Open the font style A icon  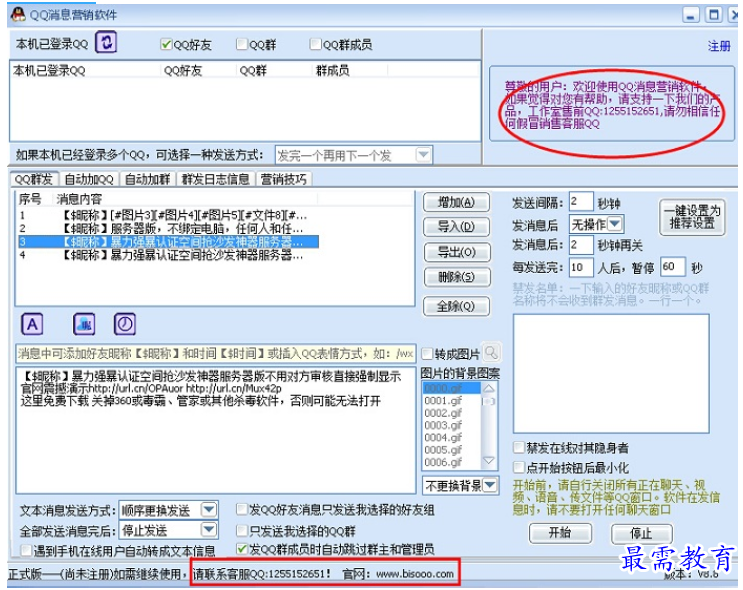pos(32,325)
